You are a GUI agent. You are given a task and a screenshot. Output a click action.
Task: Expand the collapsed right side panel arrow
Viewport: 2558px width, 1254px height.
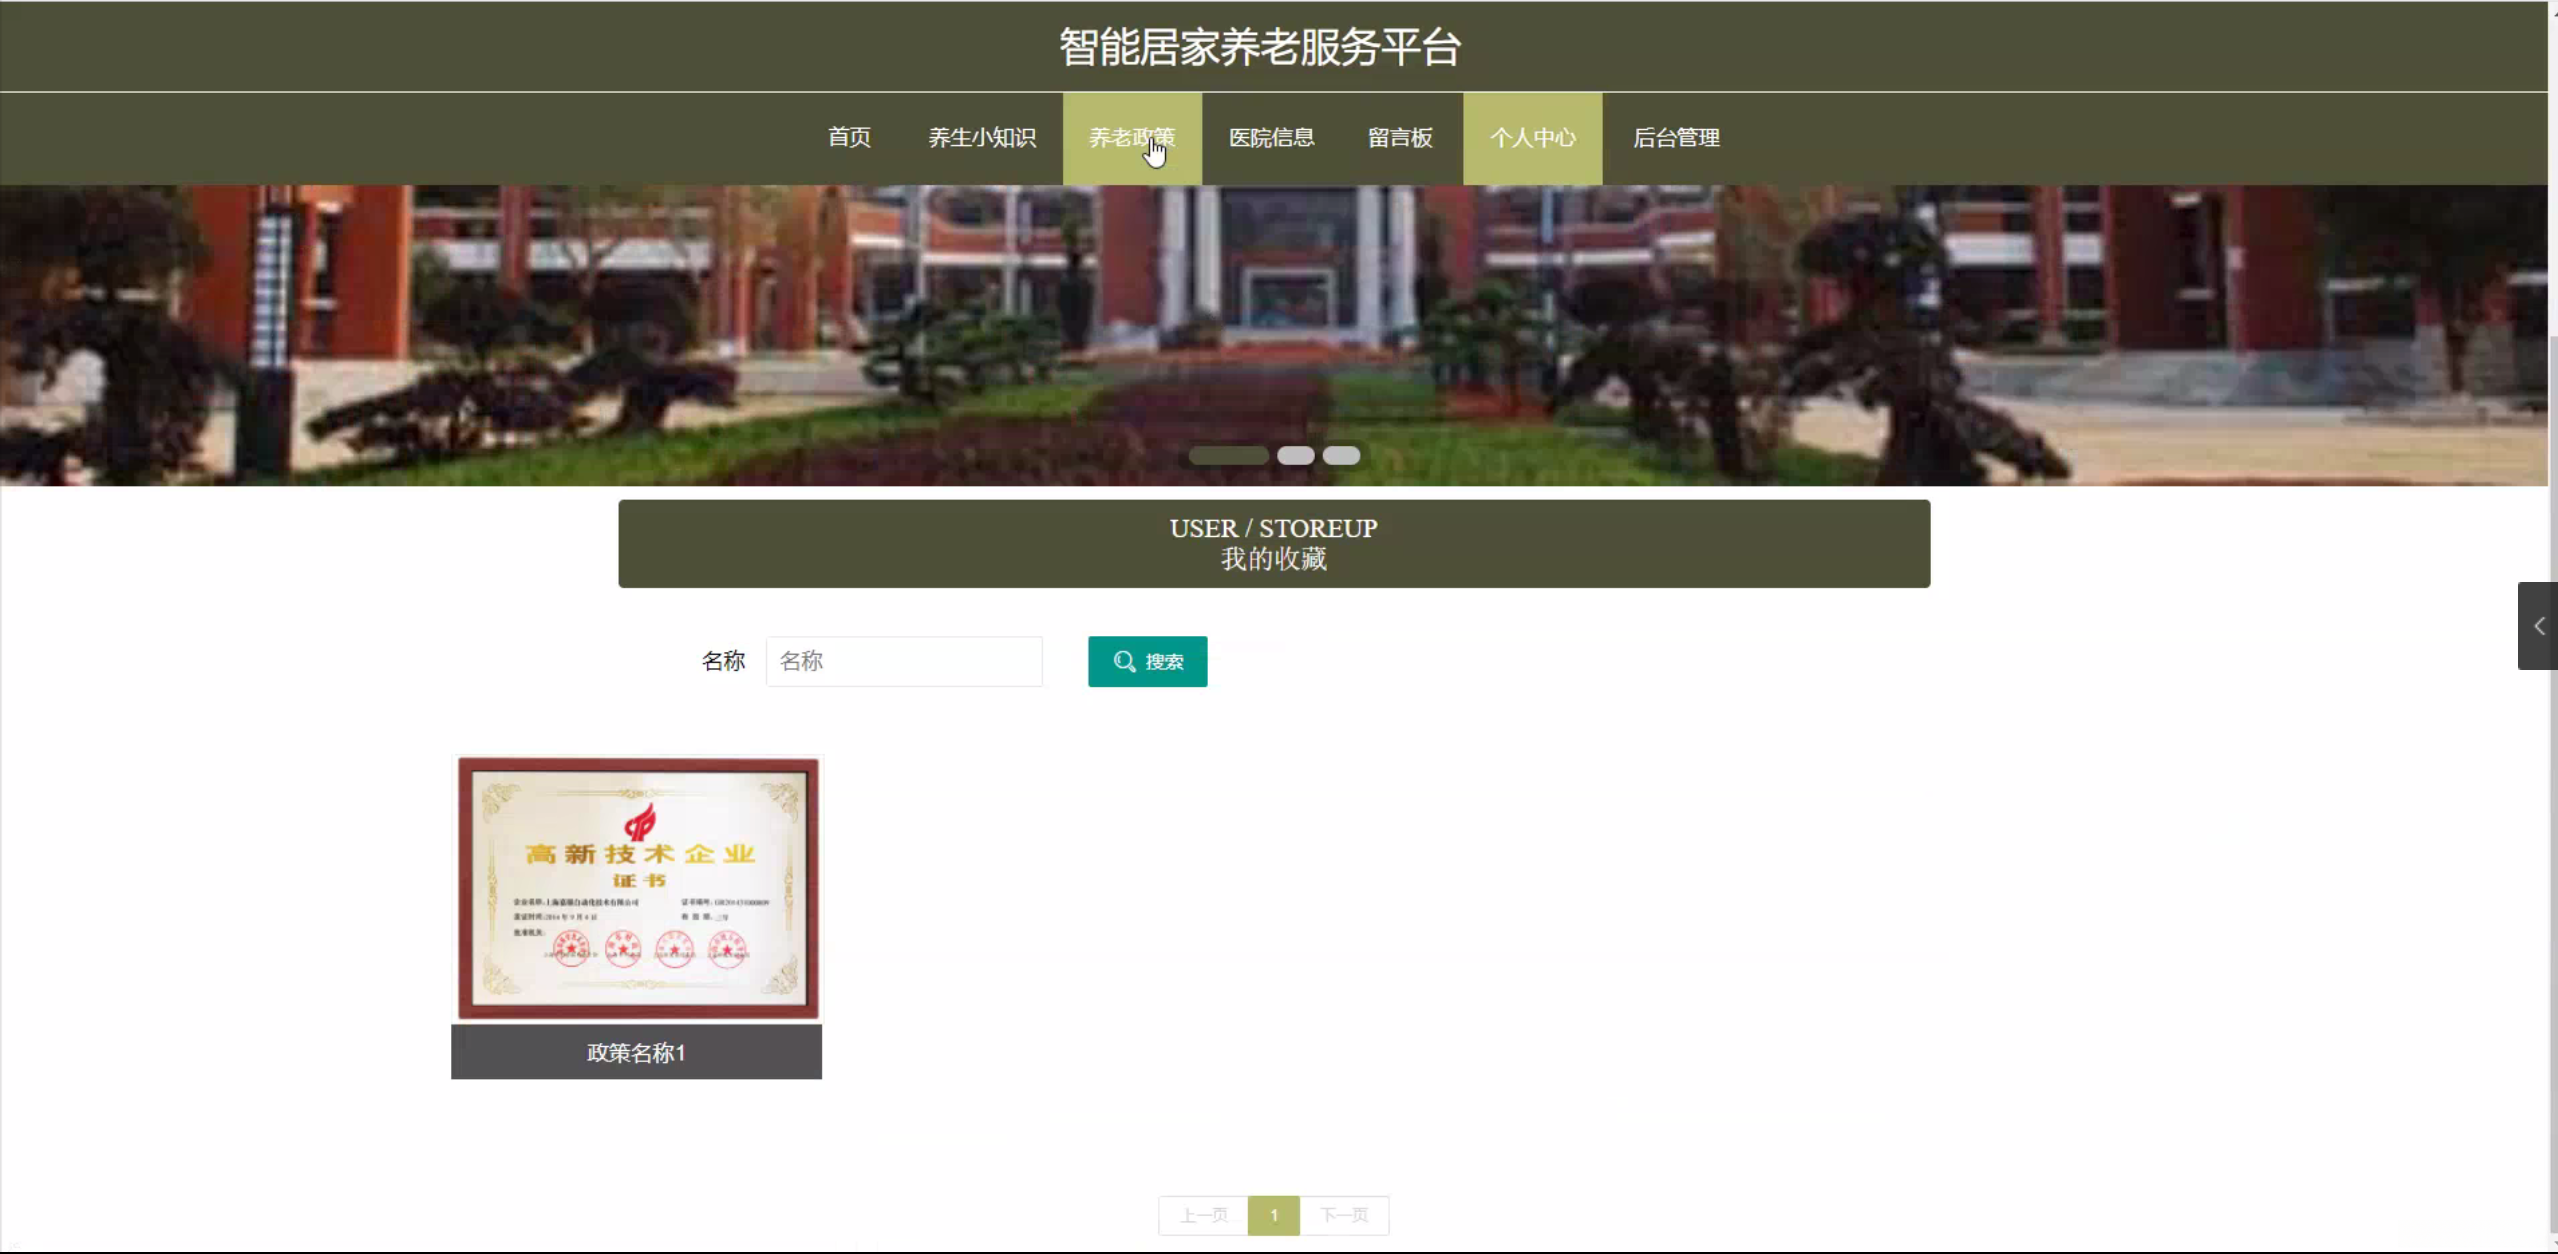tap(2538, 626)
